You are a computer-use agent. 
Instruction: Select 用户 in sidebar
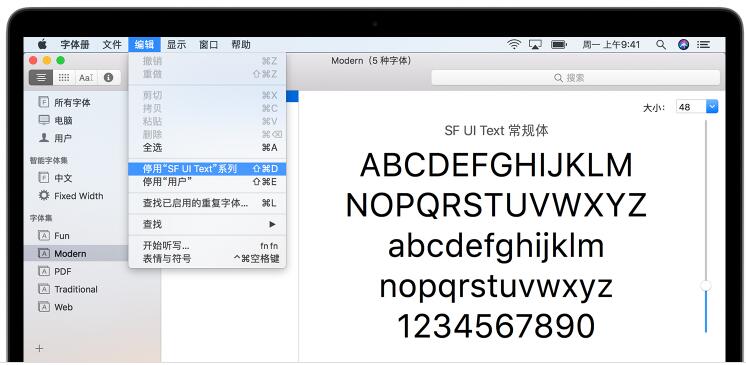pyautogui.click(x=64, y=138)
